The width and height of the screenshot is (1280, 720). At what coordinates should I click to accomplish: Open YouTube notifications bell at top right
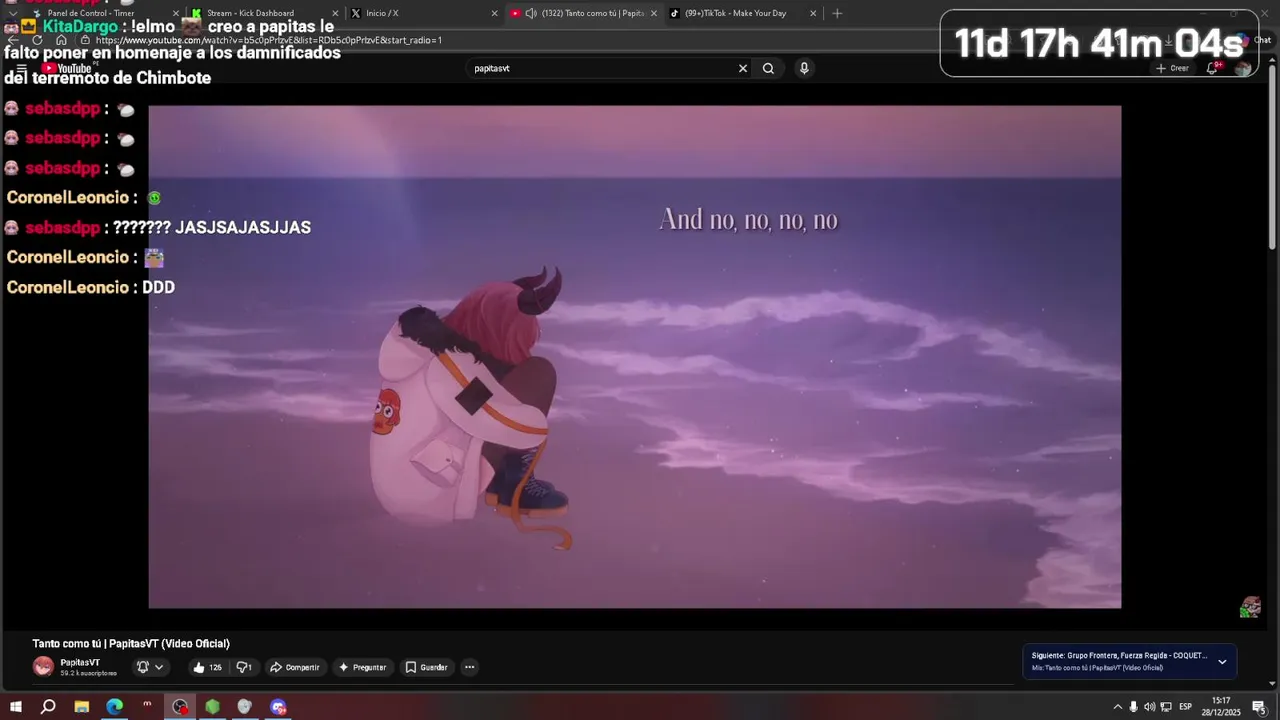pos(1212,68)
